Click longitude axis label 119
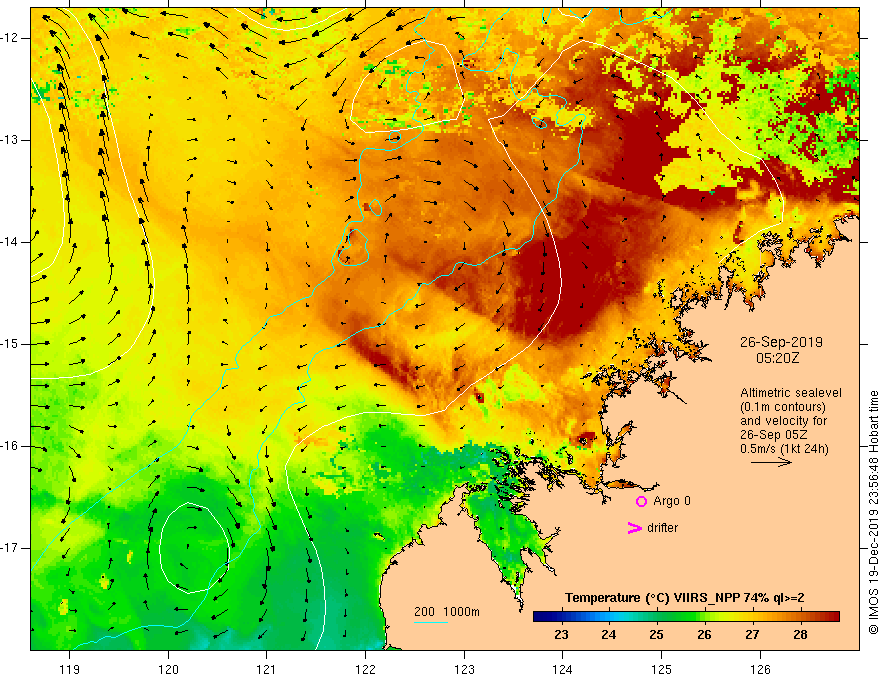The image size is (880, 680). [70, 669]
